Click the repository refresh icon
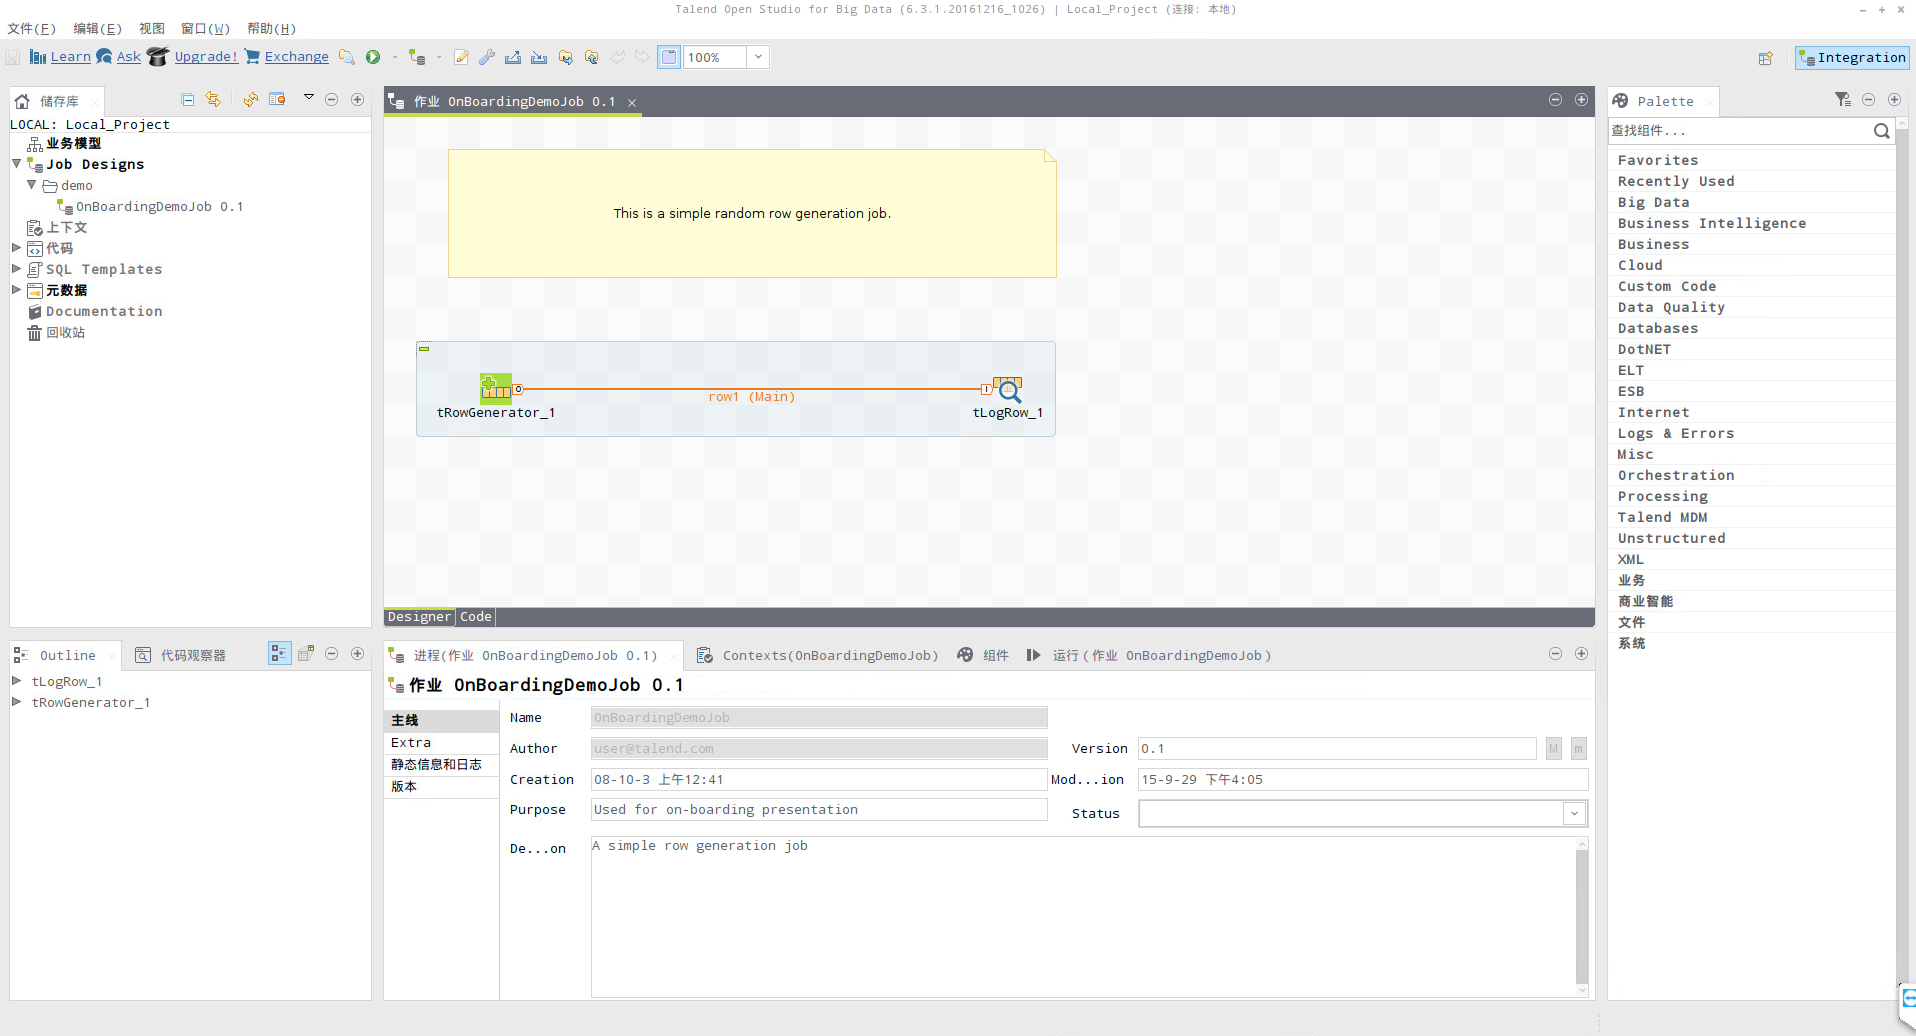Image resolution: width=1916 pixels, height=1036 pixels. coord(250,99)
